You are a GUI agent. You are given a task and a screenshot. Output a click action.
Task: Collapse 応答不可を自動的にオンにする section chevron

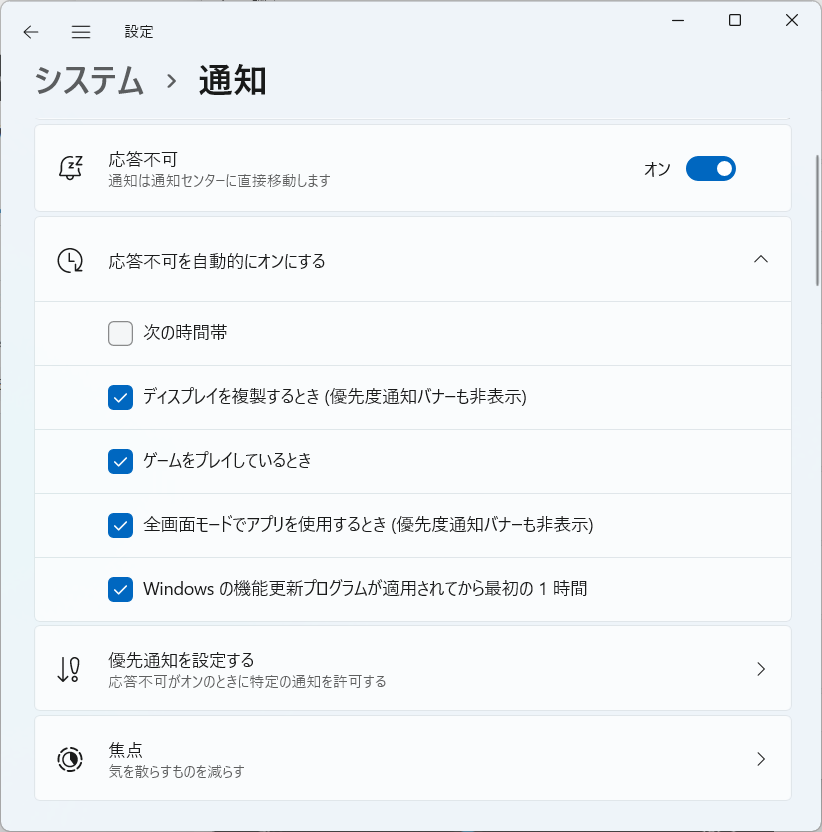pyautogui.click(x=761, y=259)
